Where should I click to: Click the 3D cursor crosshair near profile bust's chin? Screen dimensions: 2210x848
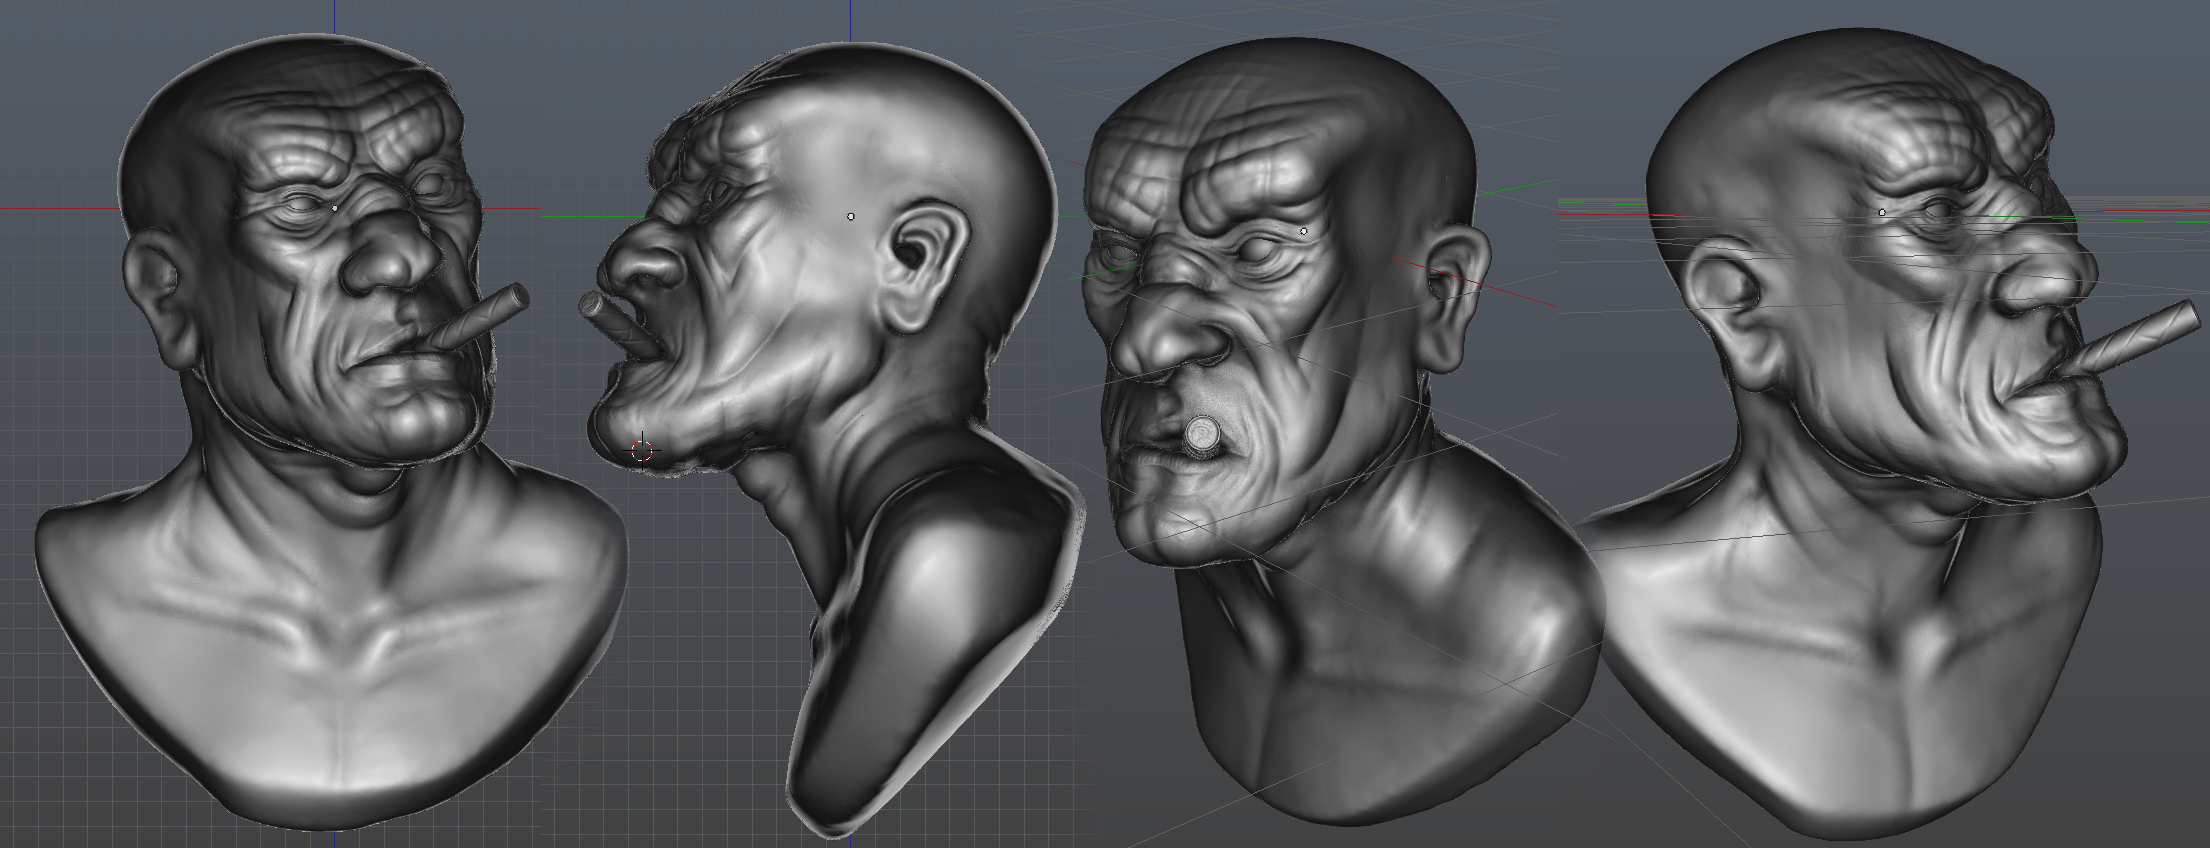click(642, 451)
